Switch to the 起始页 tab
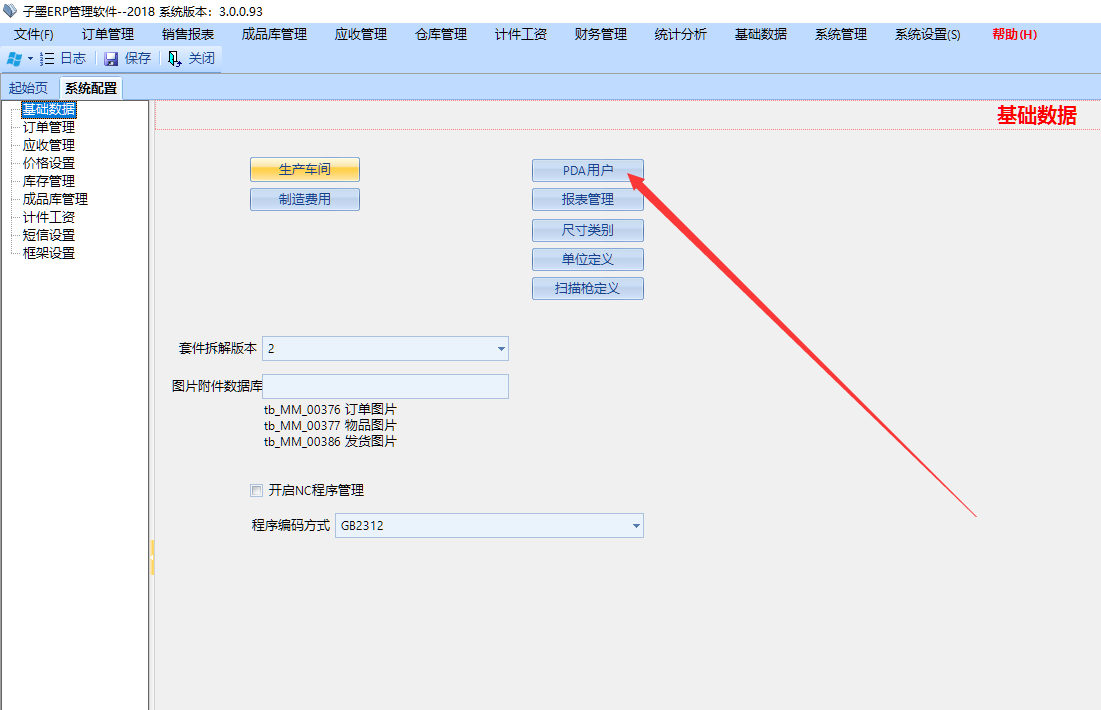Viewport: 1101px width, 710px height. [x=28, y=88]
